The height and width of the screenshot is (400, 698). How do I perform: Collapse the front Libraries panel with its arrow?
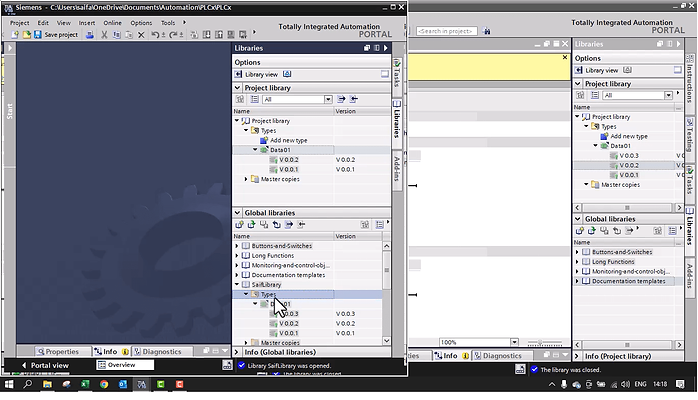tap(386, 48)
